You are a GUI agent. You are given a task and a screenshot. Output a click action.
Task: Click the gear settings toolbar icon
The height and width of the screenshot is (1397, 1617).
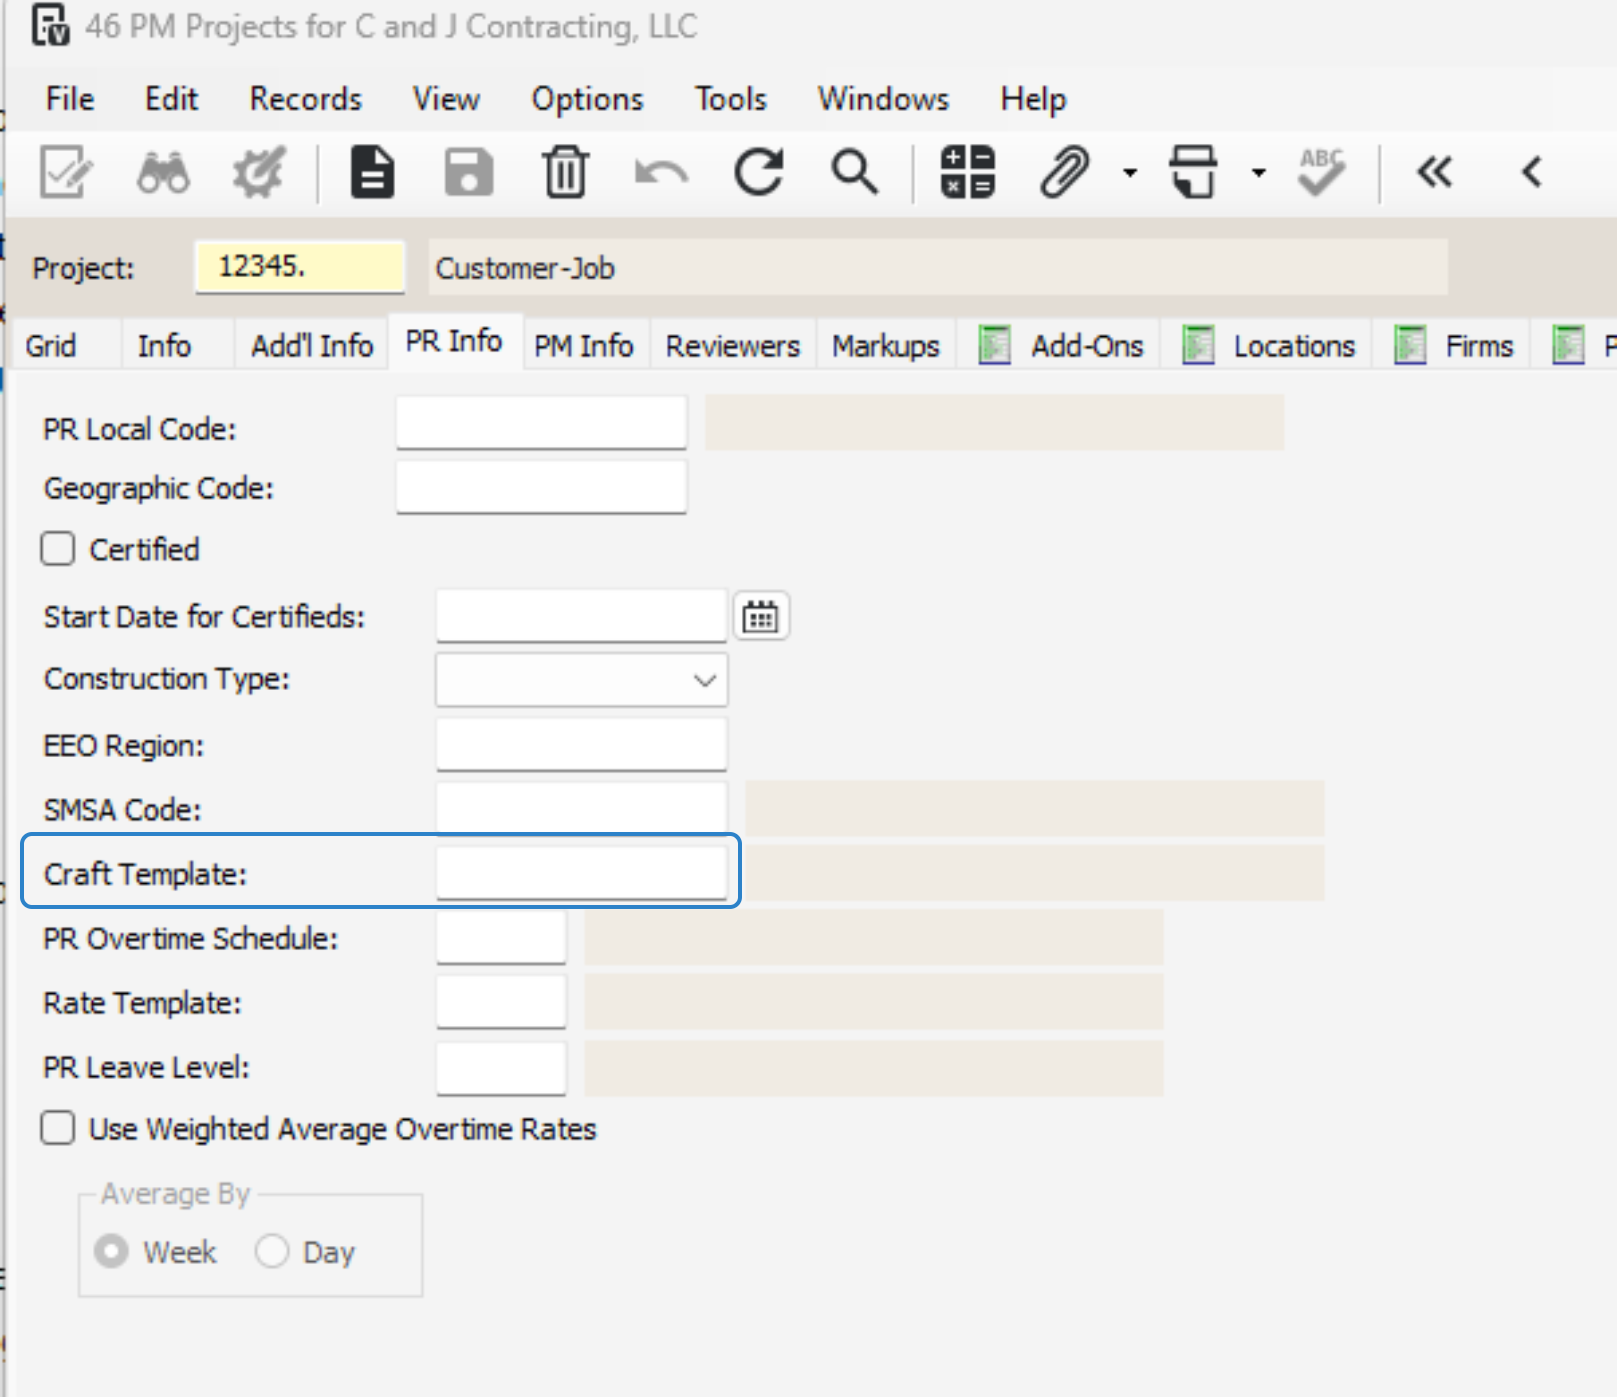click(x=259, y=173)
